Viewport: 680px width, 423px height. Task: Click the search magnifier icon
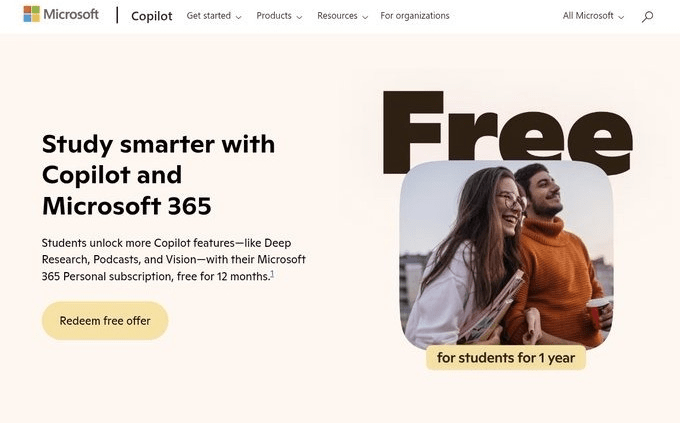(x=647, y=16)
